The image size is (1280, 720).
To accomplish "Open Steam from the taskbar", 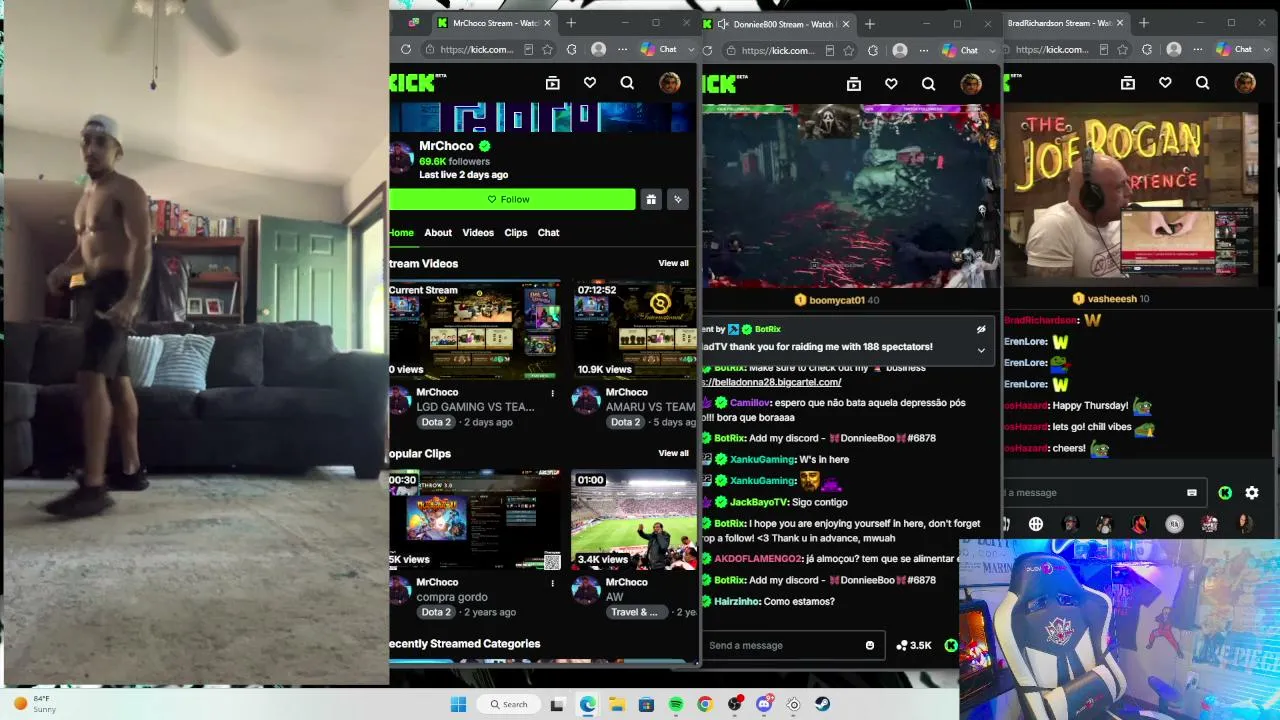I will [x=823, y=704].
